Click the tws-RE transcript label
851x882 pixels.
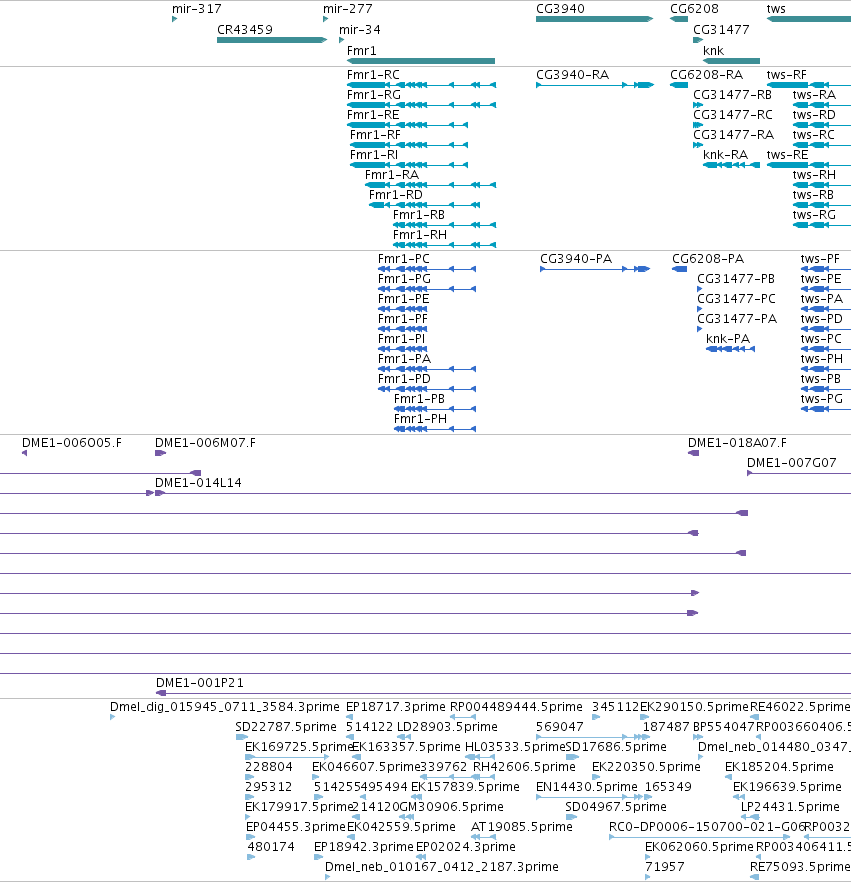787,155
